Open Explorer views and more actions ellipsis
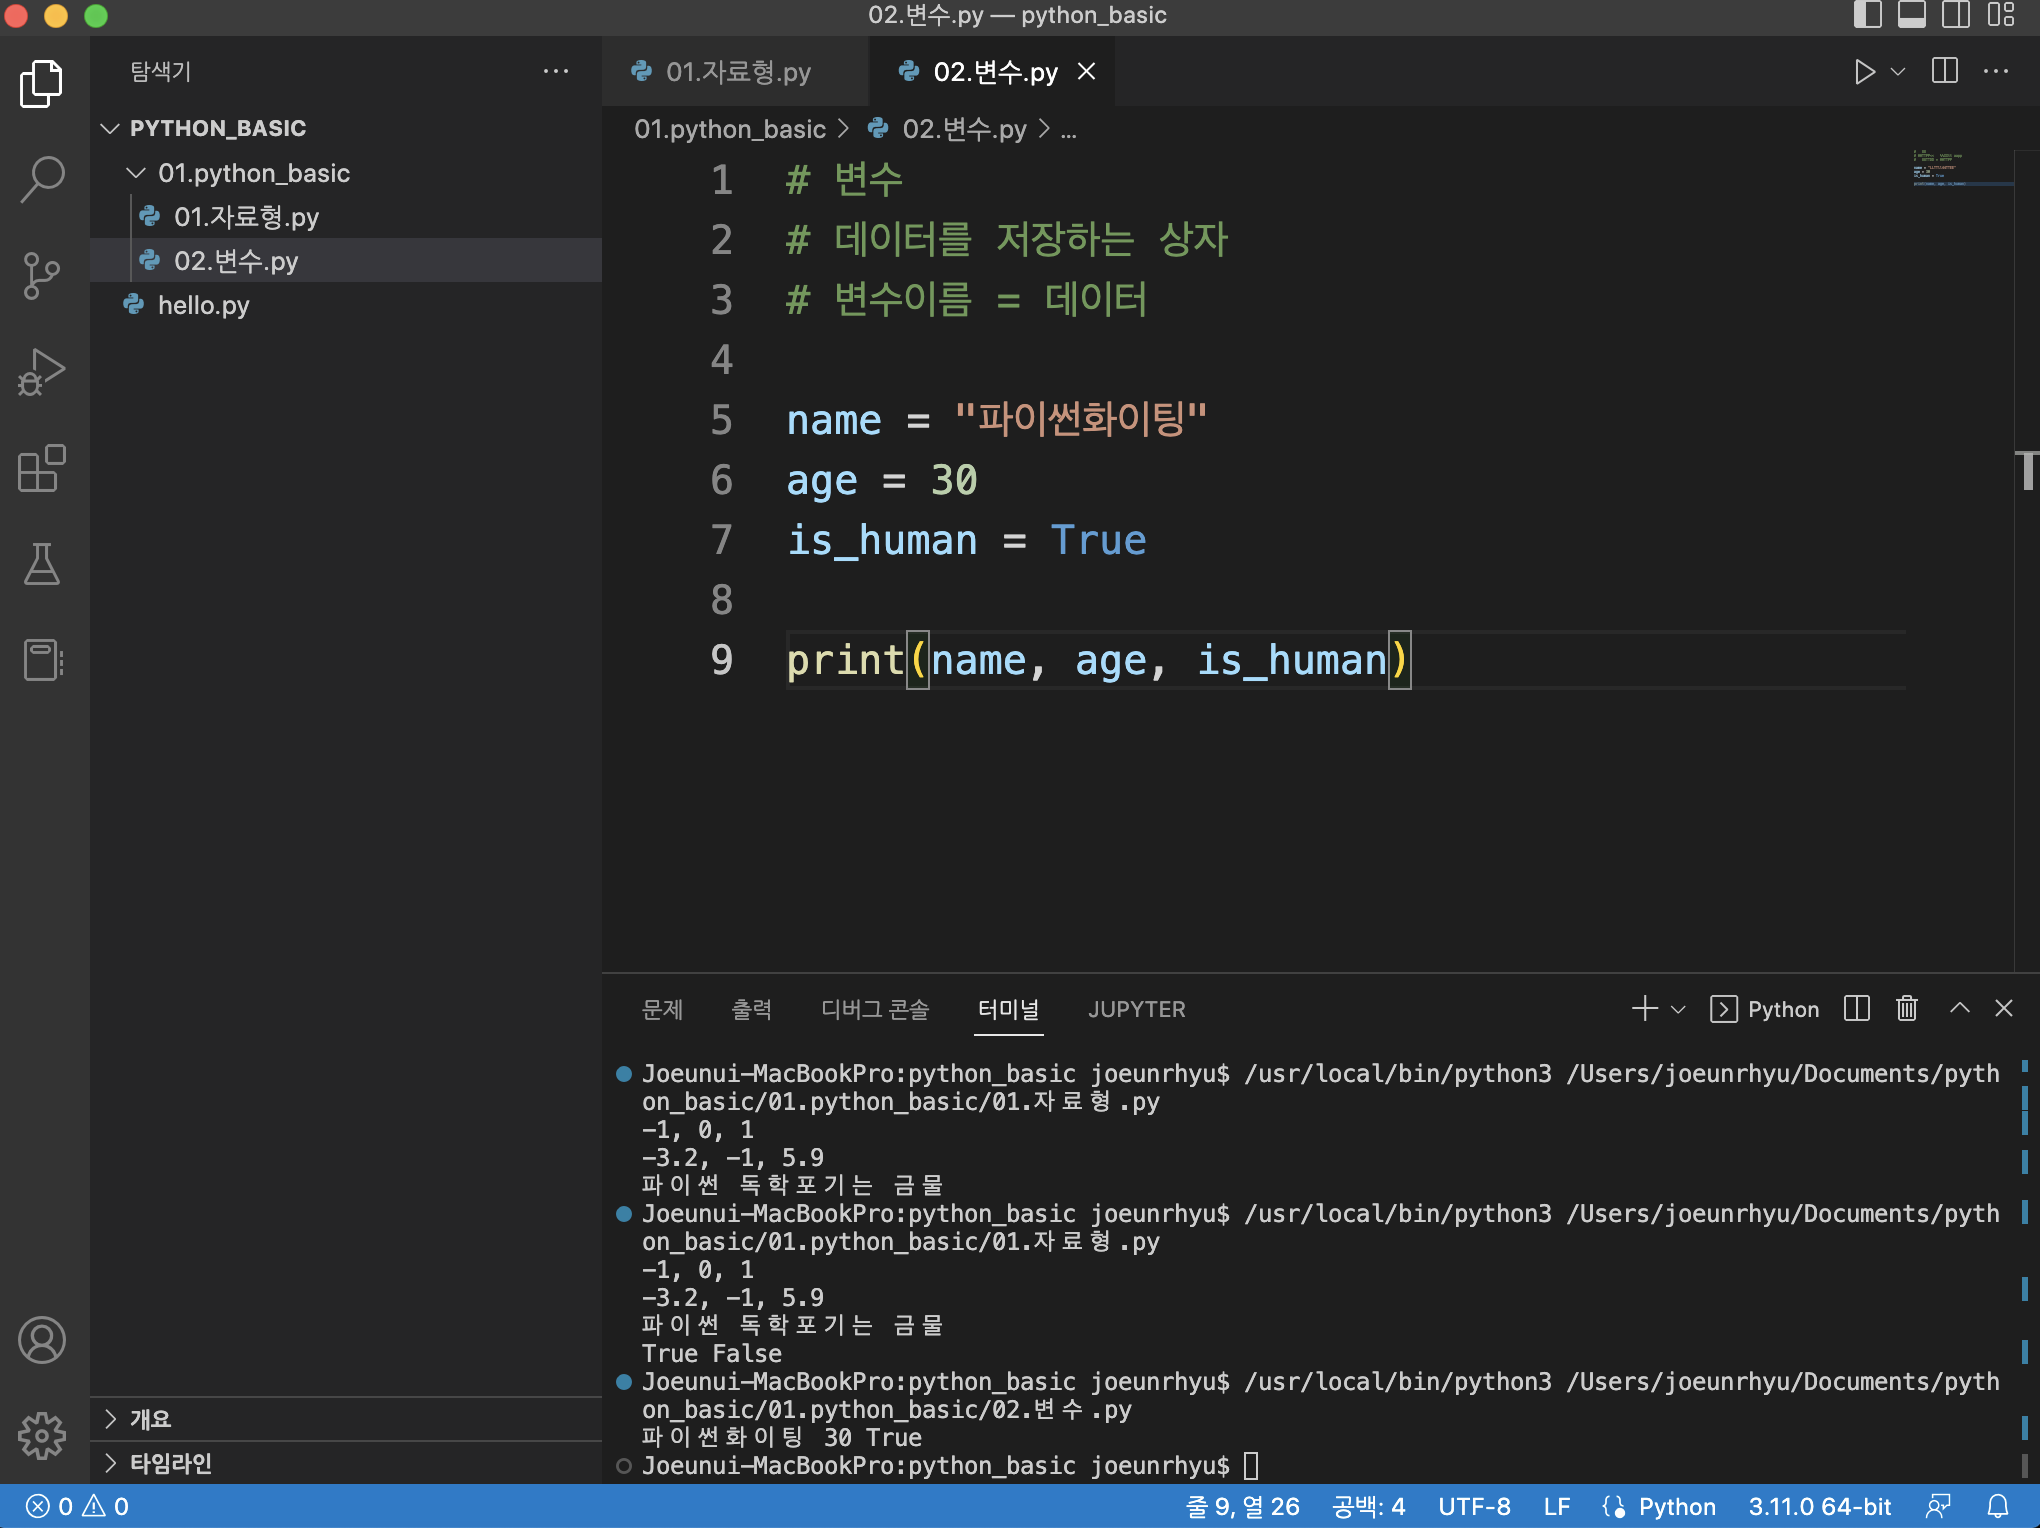Screen dimensions: 2040x1528 556,71
